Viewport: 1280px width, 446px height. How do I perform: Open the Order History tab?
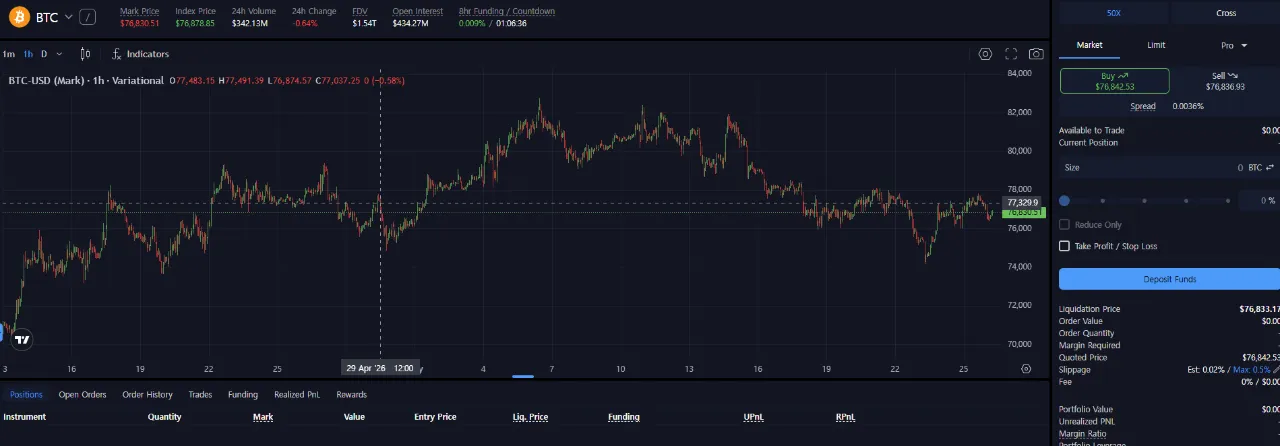coord(147,394)
